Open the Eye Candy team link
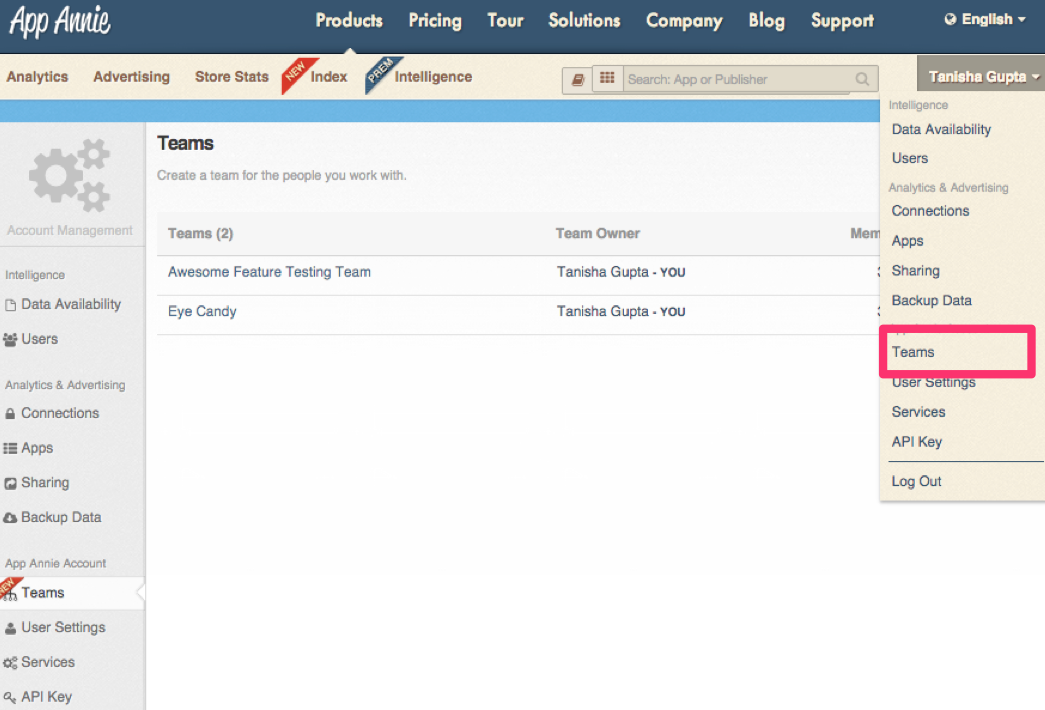Screen dimensions: 1045x710 [202, 311]
